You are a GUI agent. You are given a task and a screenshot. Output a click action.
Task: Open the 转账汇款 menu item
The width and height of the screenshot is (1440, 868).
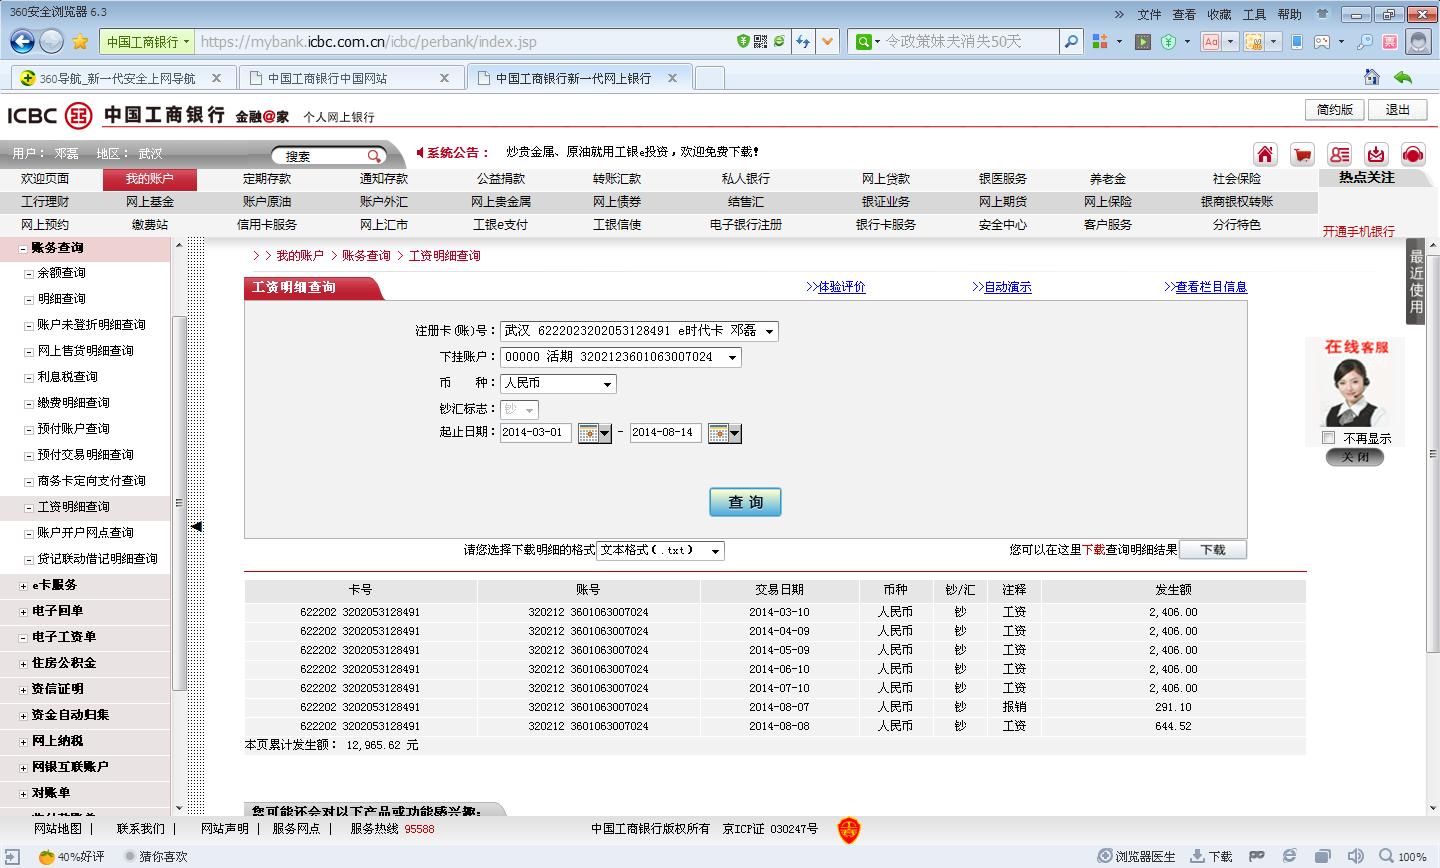click(616, 179)
